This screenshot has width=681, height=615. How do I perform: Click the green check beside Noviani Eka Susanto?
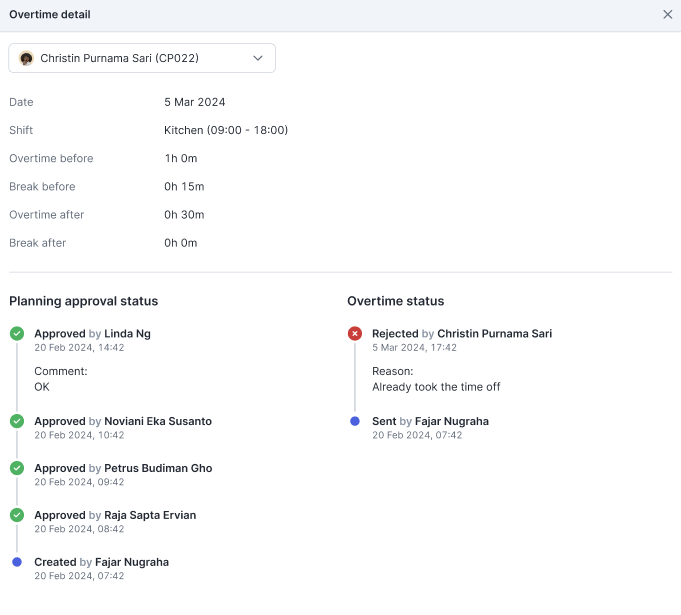(17, 421)
